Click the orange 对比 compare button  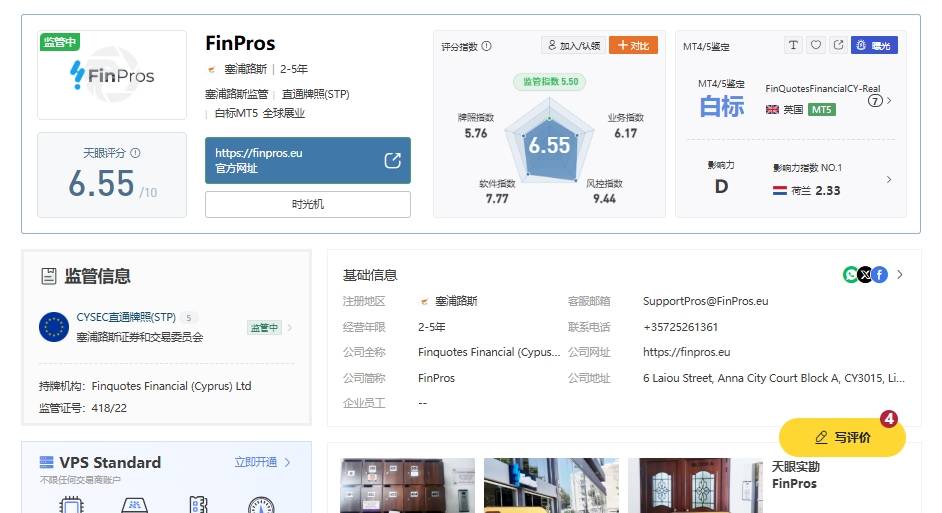pyautogui.click(x=633, y=45)
